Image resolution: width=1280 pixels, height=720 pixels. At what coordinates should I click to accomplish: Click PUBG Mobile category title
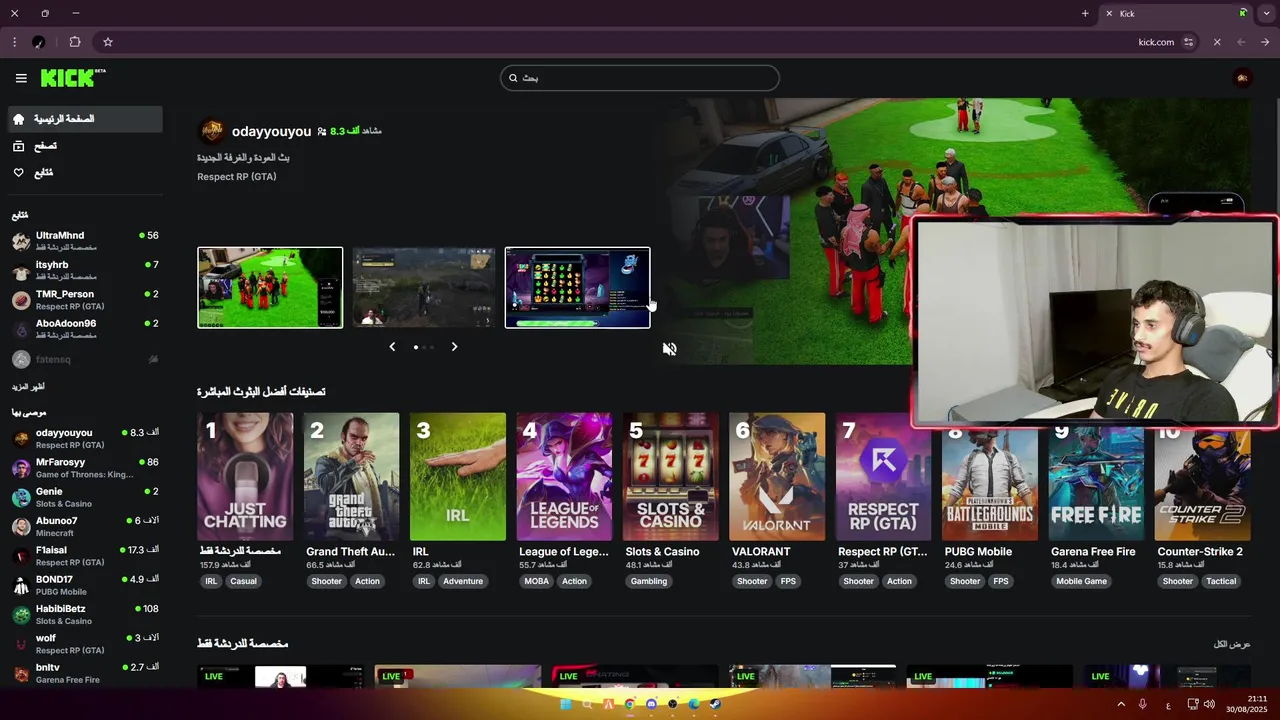(x=978, y=552)
